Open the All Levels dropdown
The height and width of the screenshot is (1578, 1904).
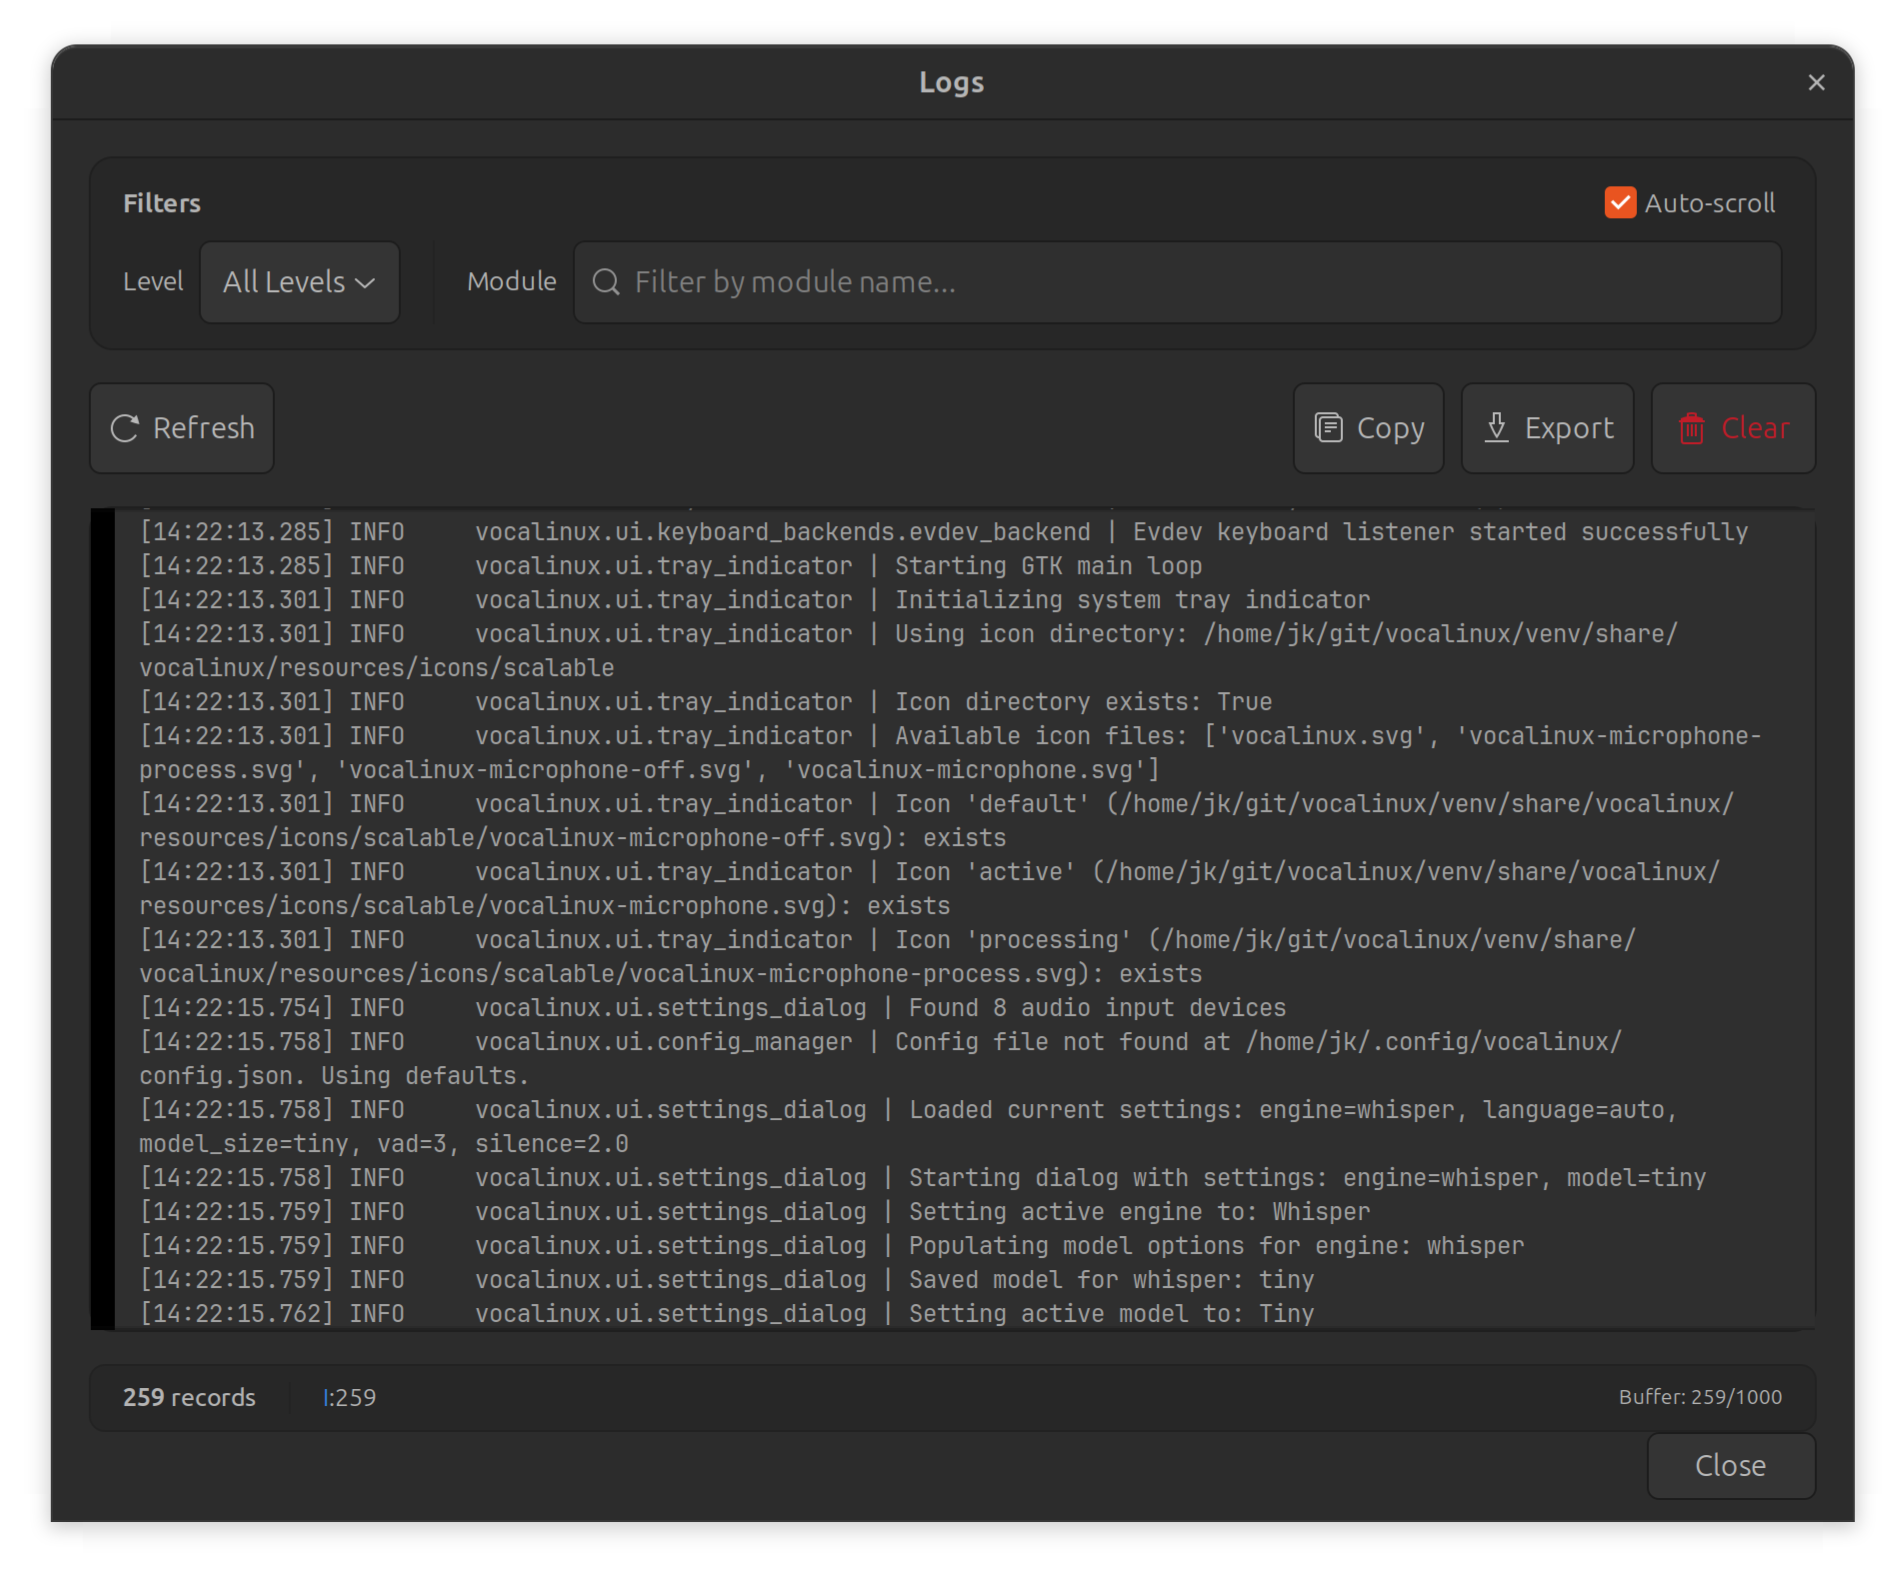coord(300,282)
